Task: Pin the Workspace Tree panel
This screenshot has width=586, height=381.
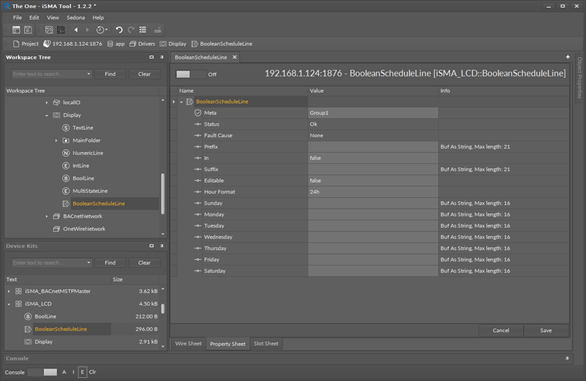Action: click(162, 57)
